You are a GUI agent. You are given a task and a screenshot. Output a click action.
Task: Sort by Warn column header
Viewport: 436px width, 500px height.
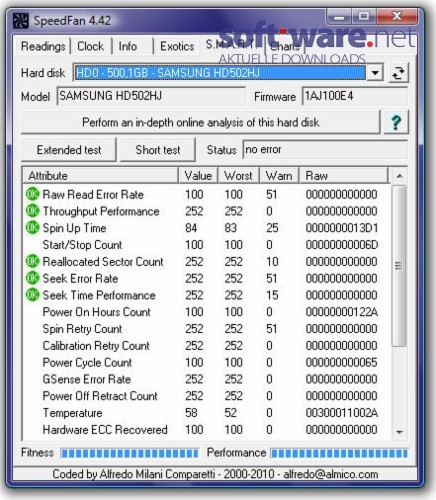point(279,176)
